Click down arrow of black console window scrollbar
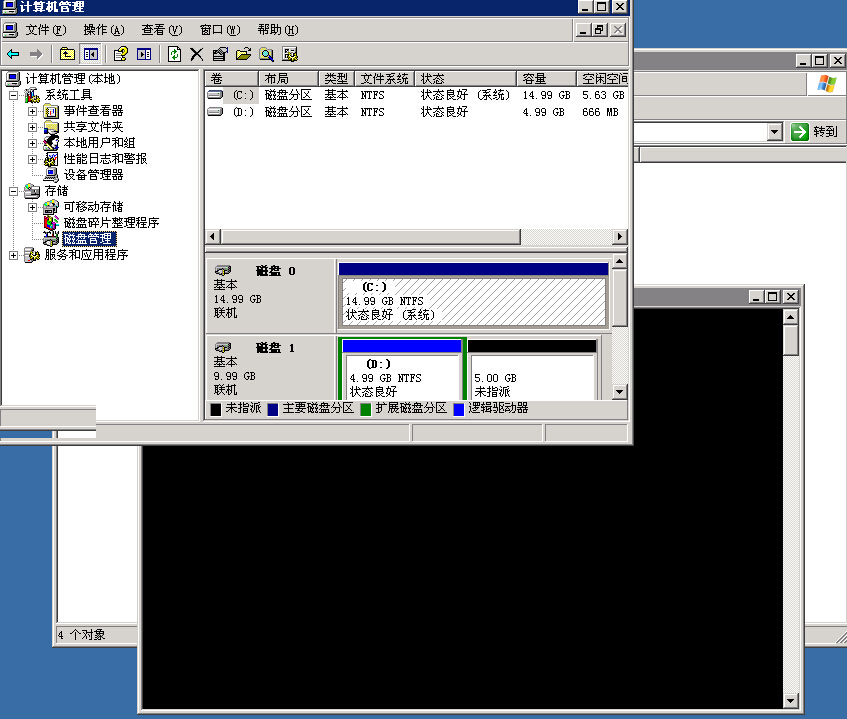Image resolution: width=847 pixels, height=719 pixels. 791,701
